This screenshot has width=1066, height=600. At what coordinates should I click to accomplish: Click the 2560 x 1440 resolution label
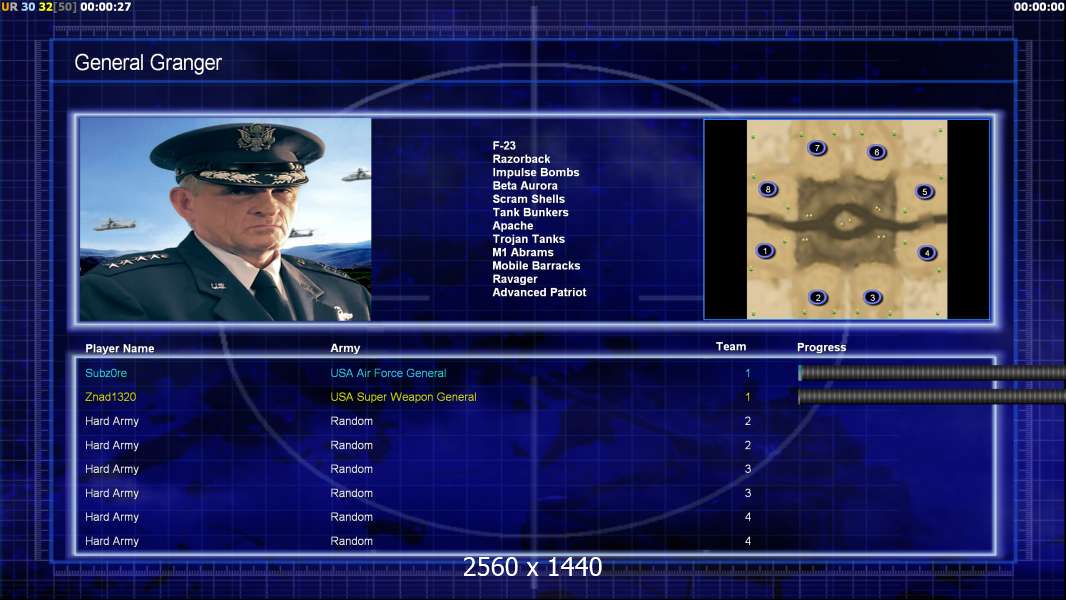[532, 567]
